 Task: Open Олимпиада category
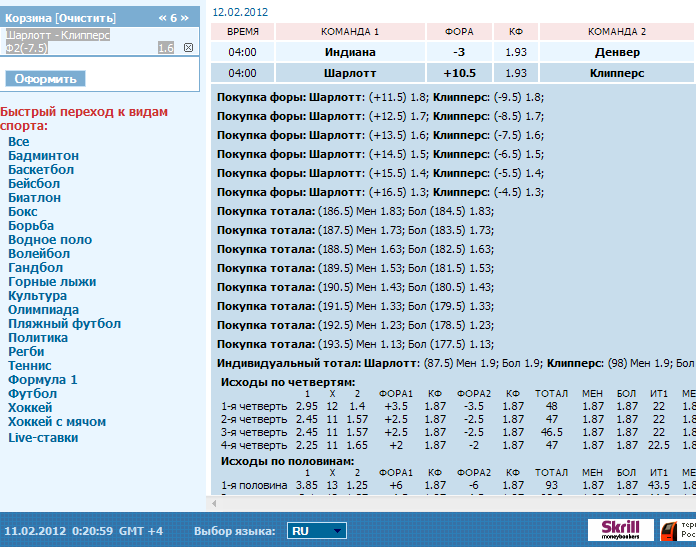coord(44,309)
